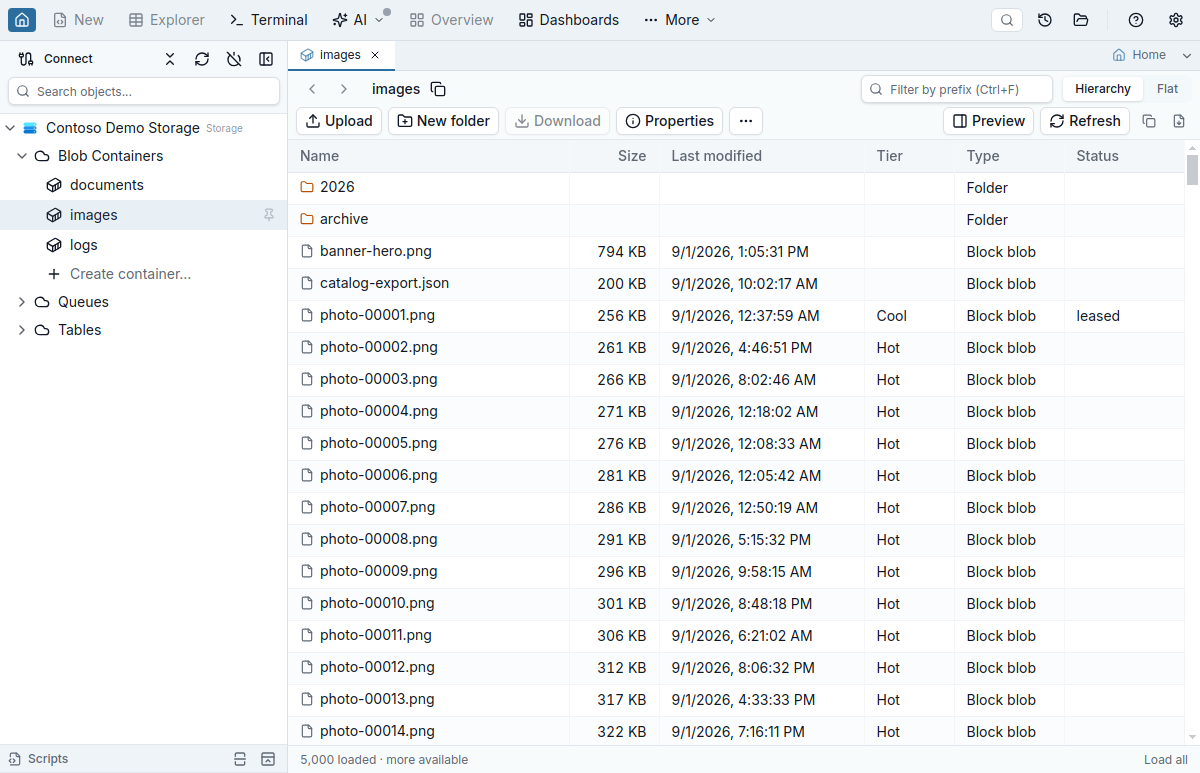Open the more actions ellipsis button

coord(746,121)
